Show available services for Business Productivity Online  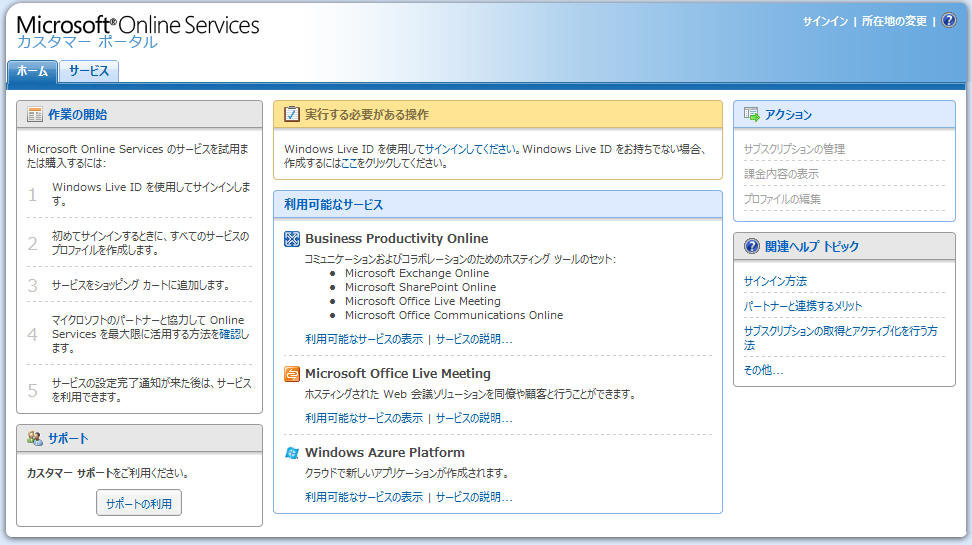(364, 339)
